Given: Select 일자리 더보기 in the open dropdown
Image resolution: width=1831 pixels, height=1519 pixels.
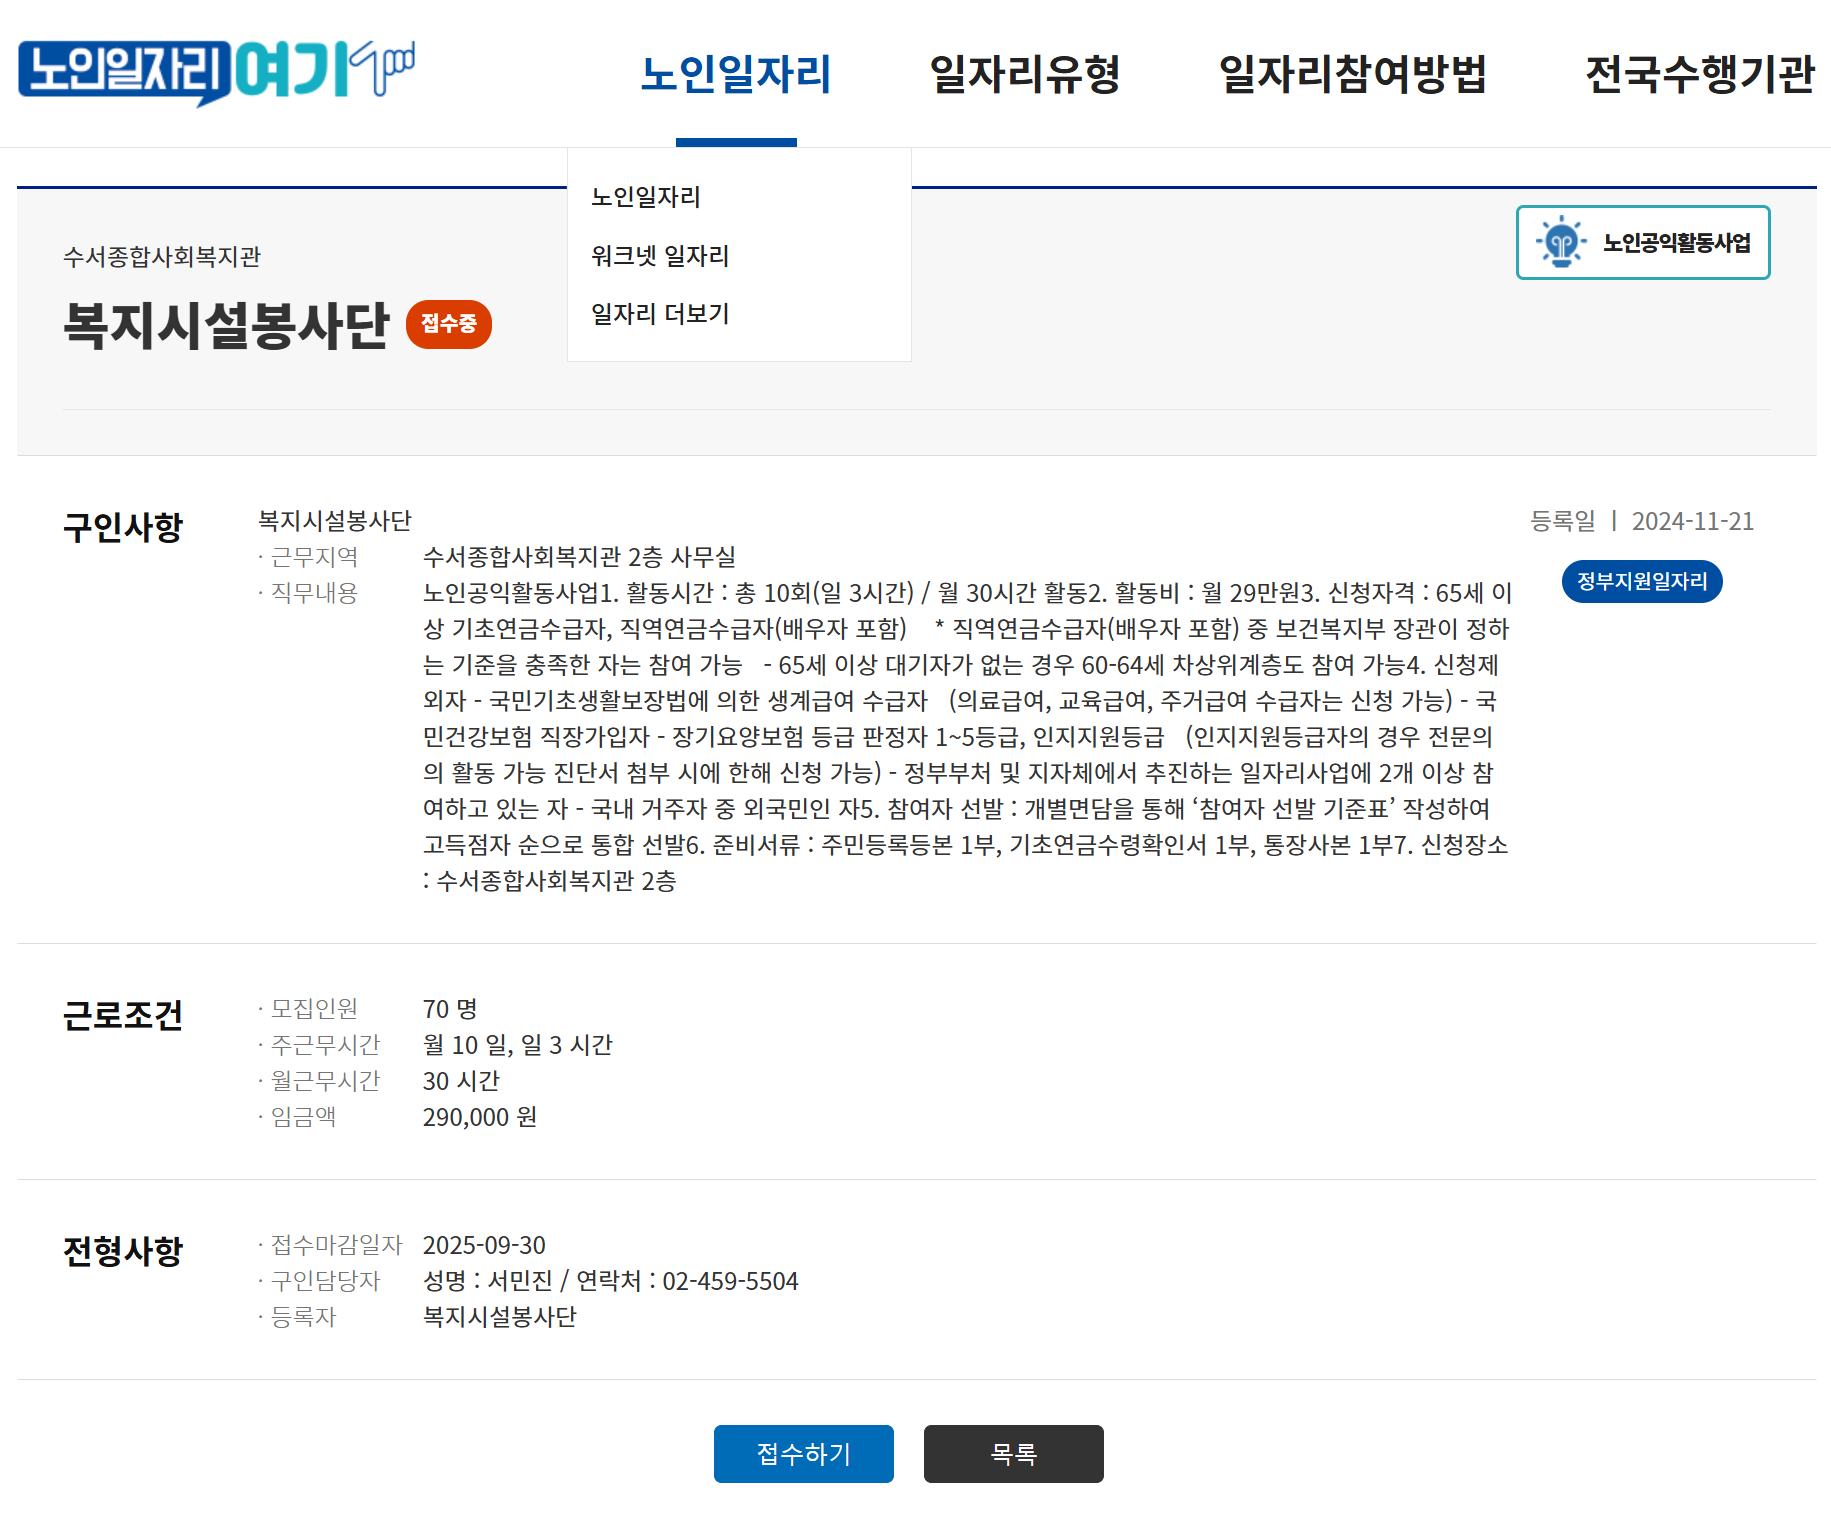Looking at the screenshot, I should pyautogui.click(x=659, y=314).
